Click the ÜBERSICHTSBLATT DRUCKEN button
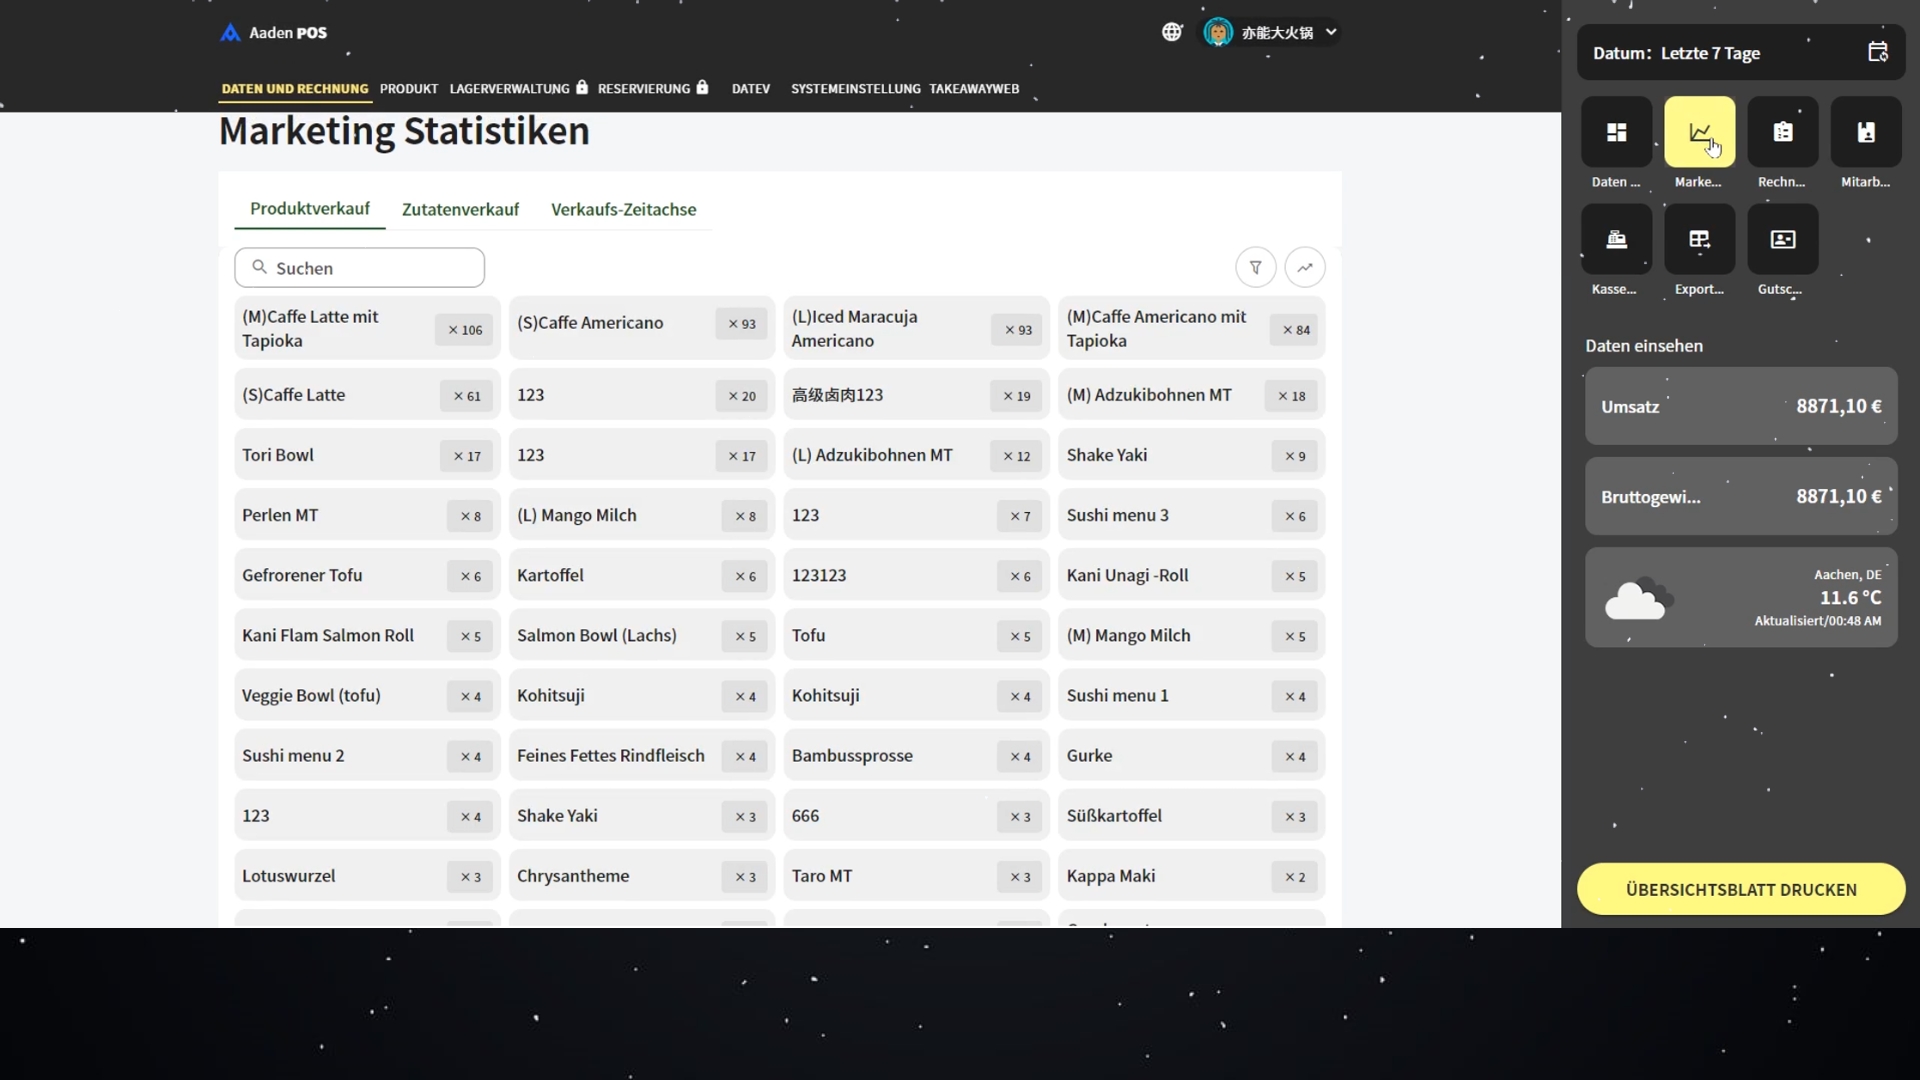This screenshot has width=1920, height=1080. [1740, 889]
